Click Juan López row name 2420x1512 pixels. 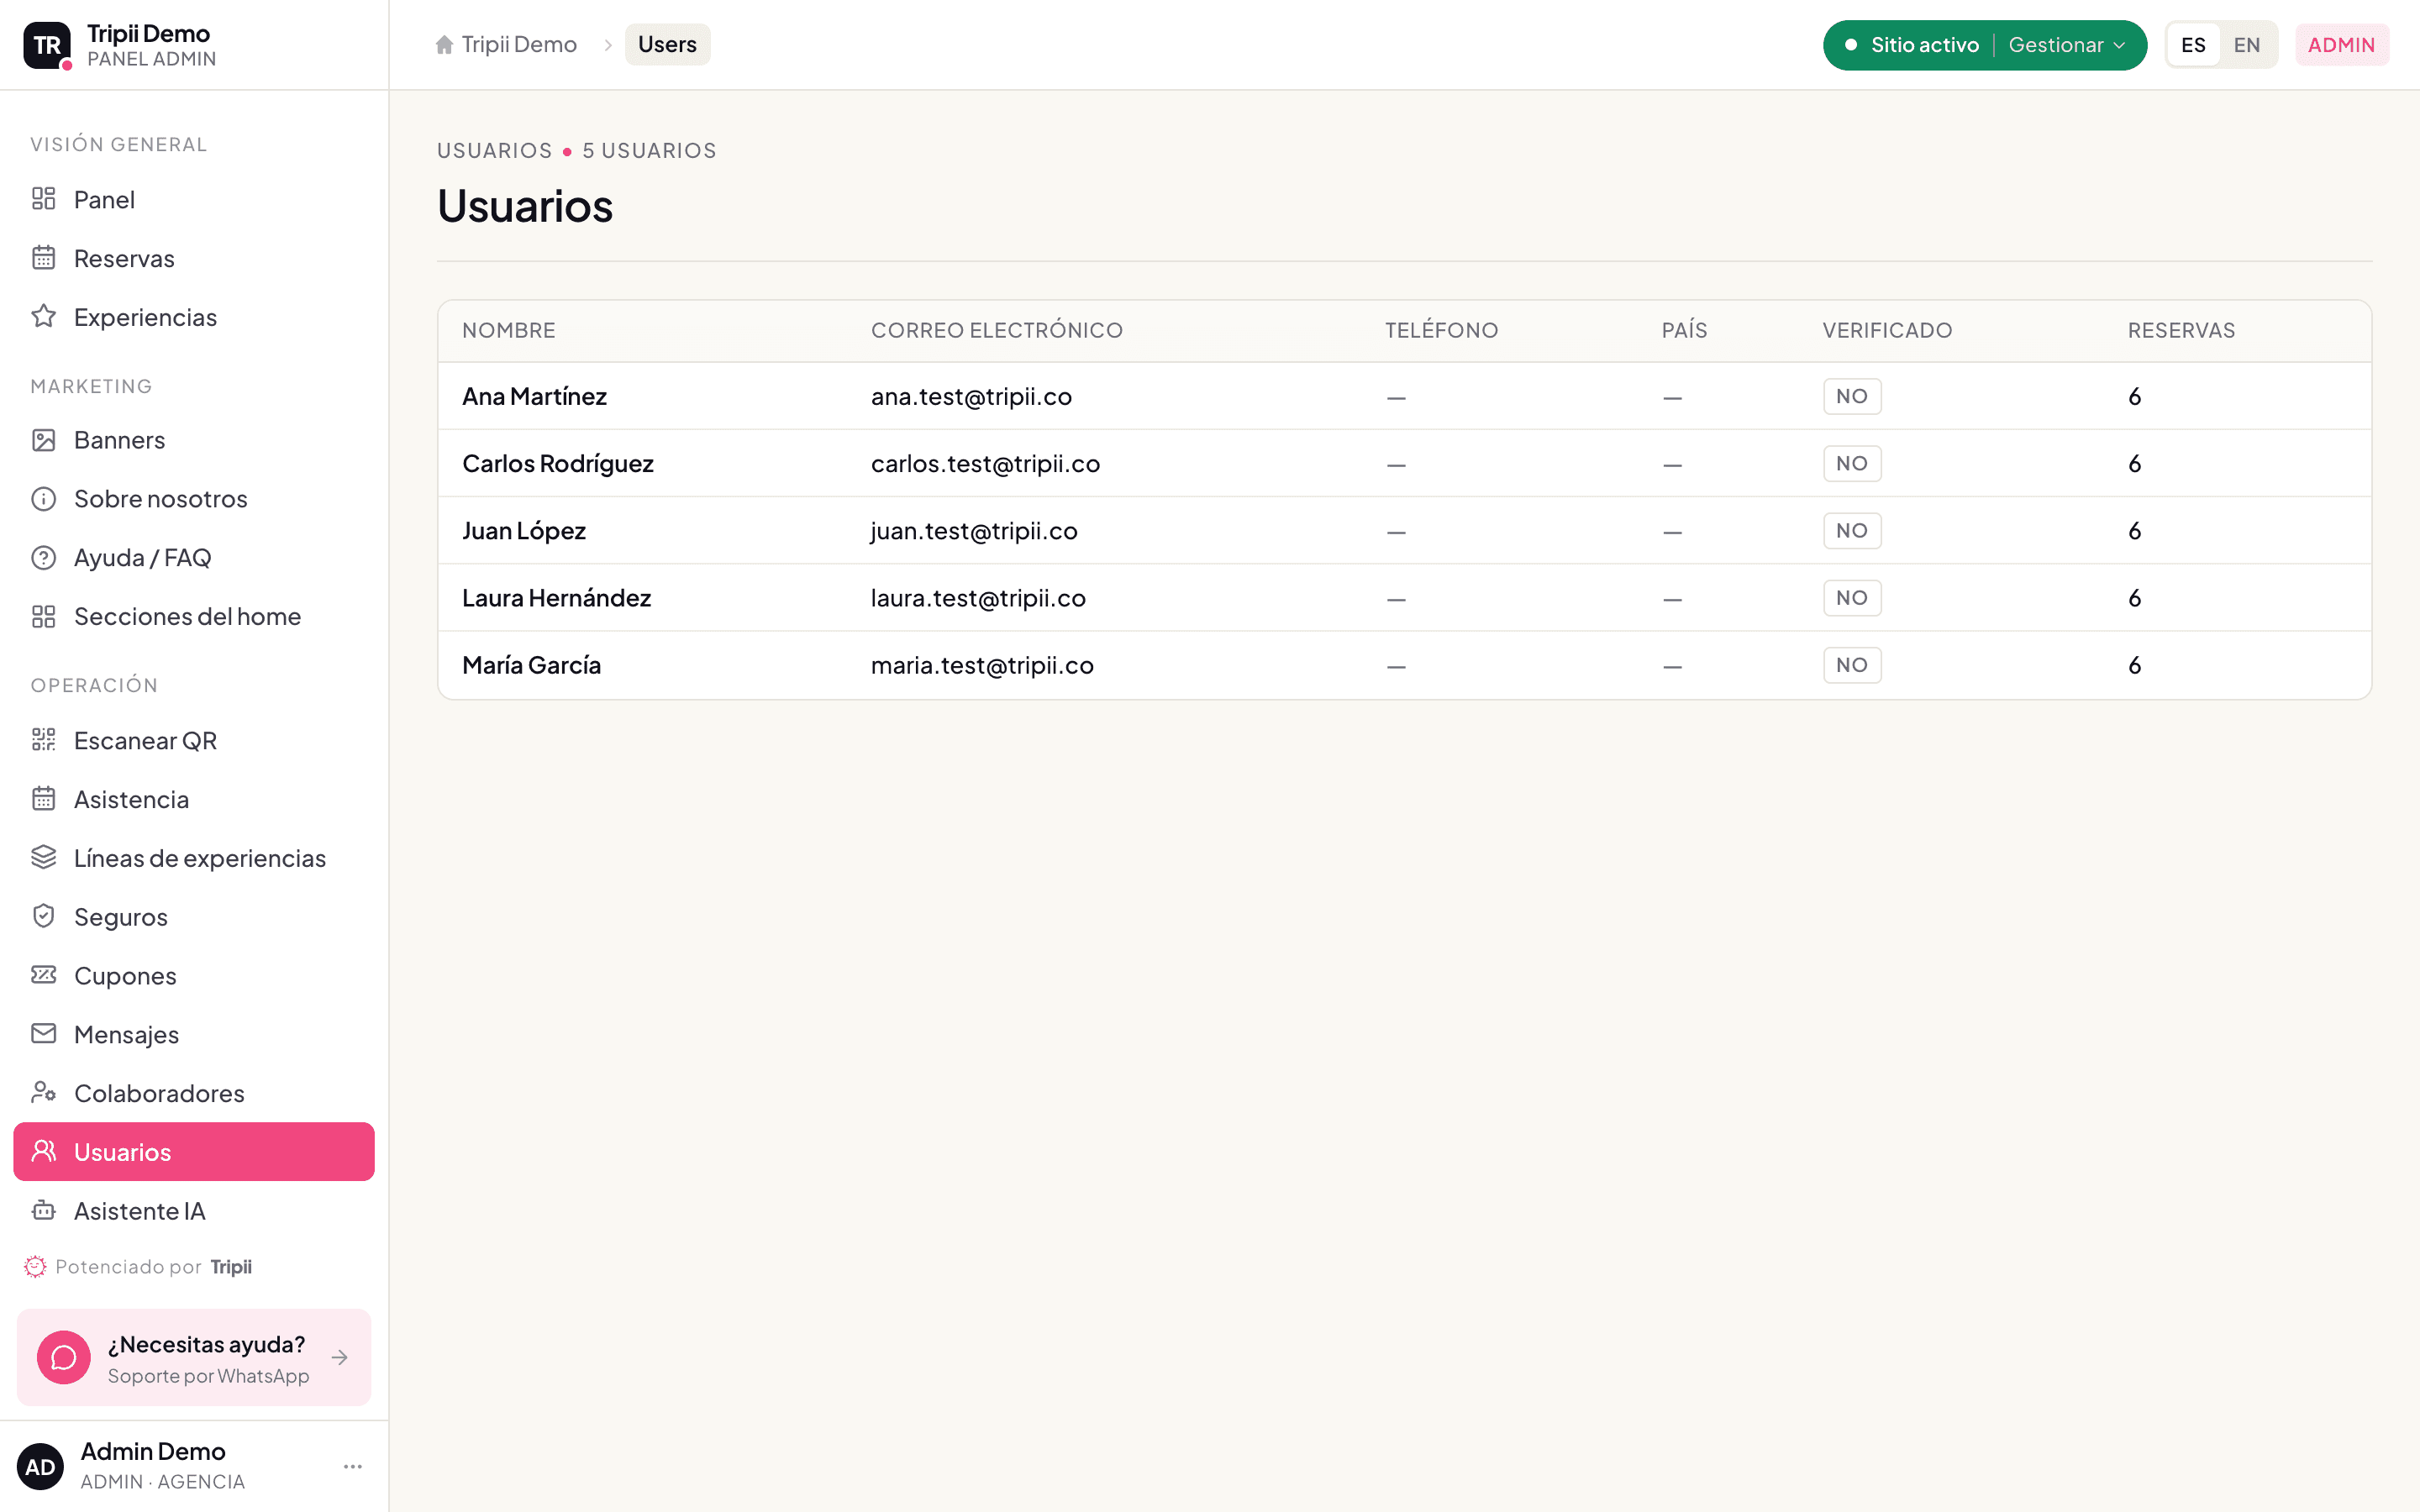click(524, 530)
